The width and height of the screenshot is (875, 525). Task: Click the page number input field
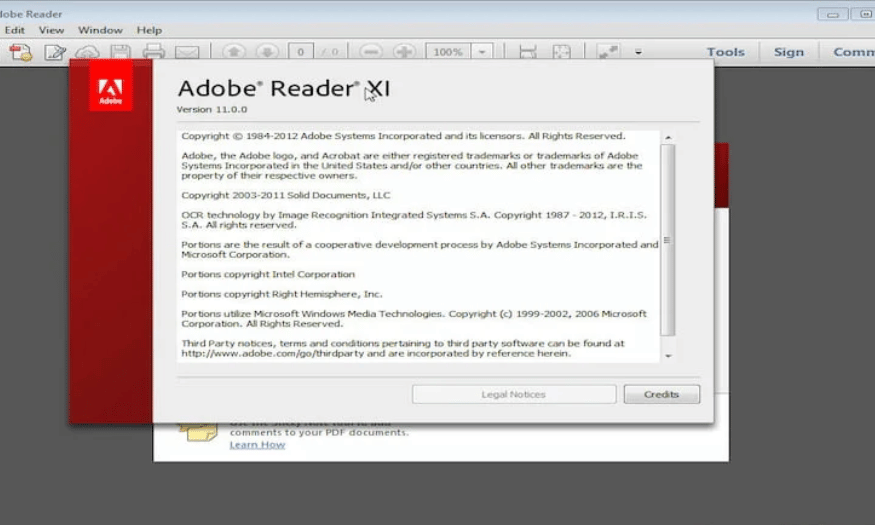(x=301, y=52)
